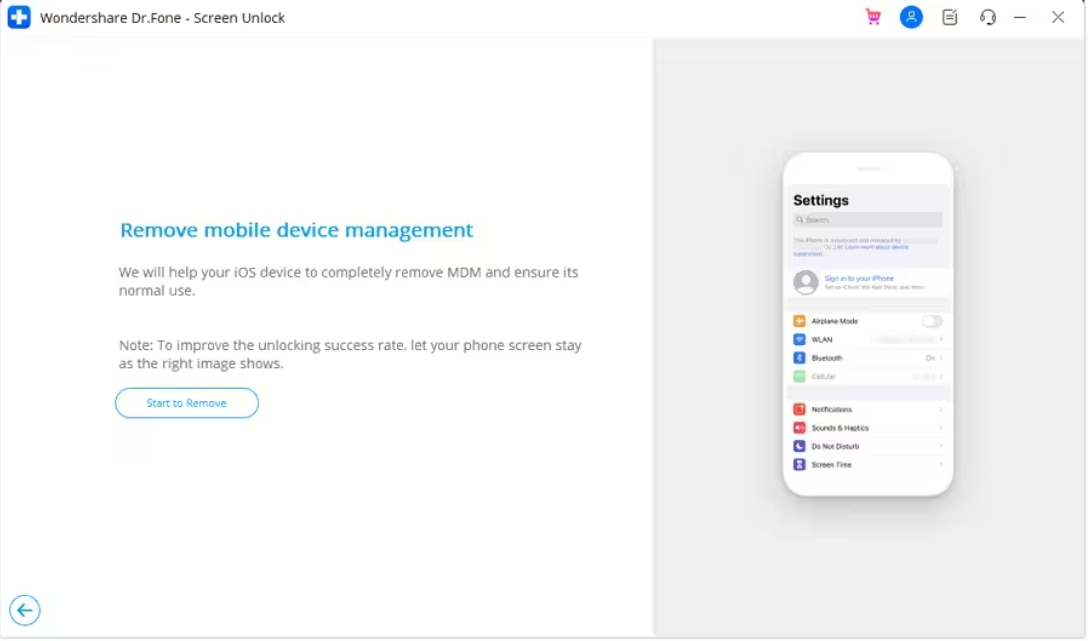
Task: Expand the WLAN row chevron
Action: click(941, 340)
